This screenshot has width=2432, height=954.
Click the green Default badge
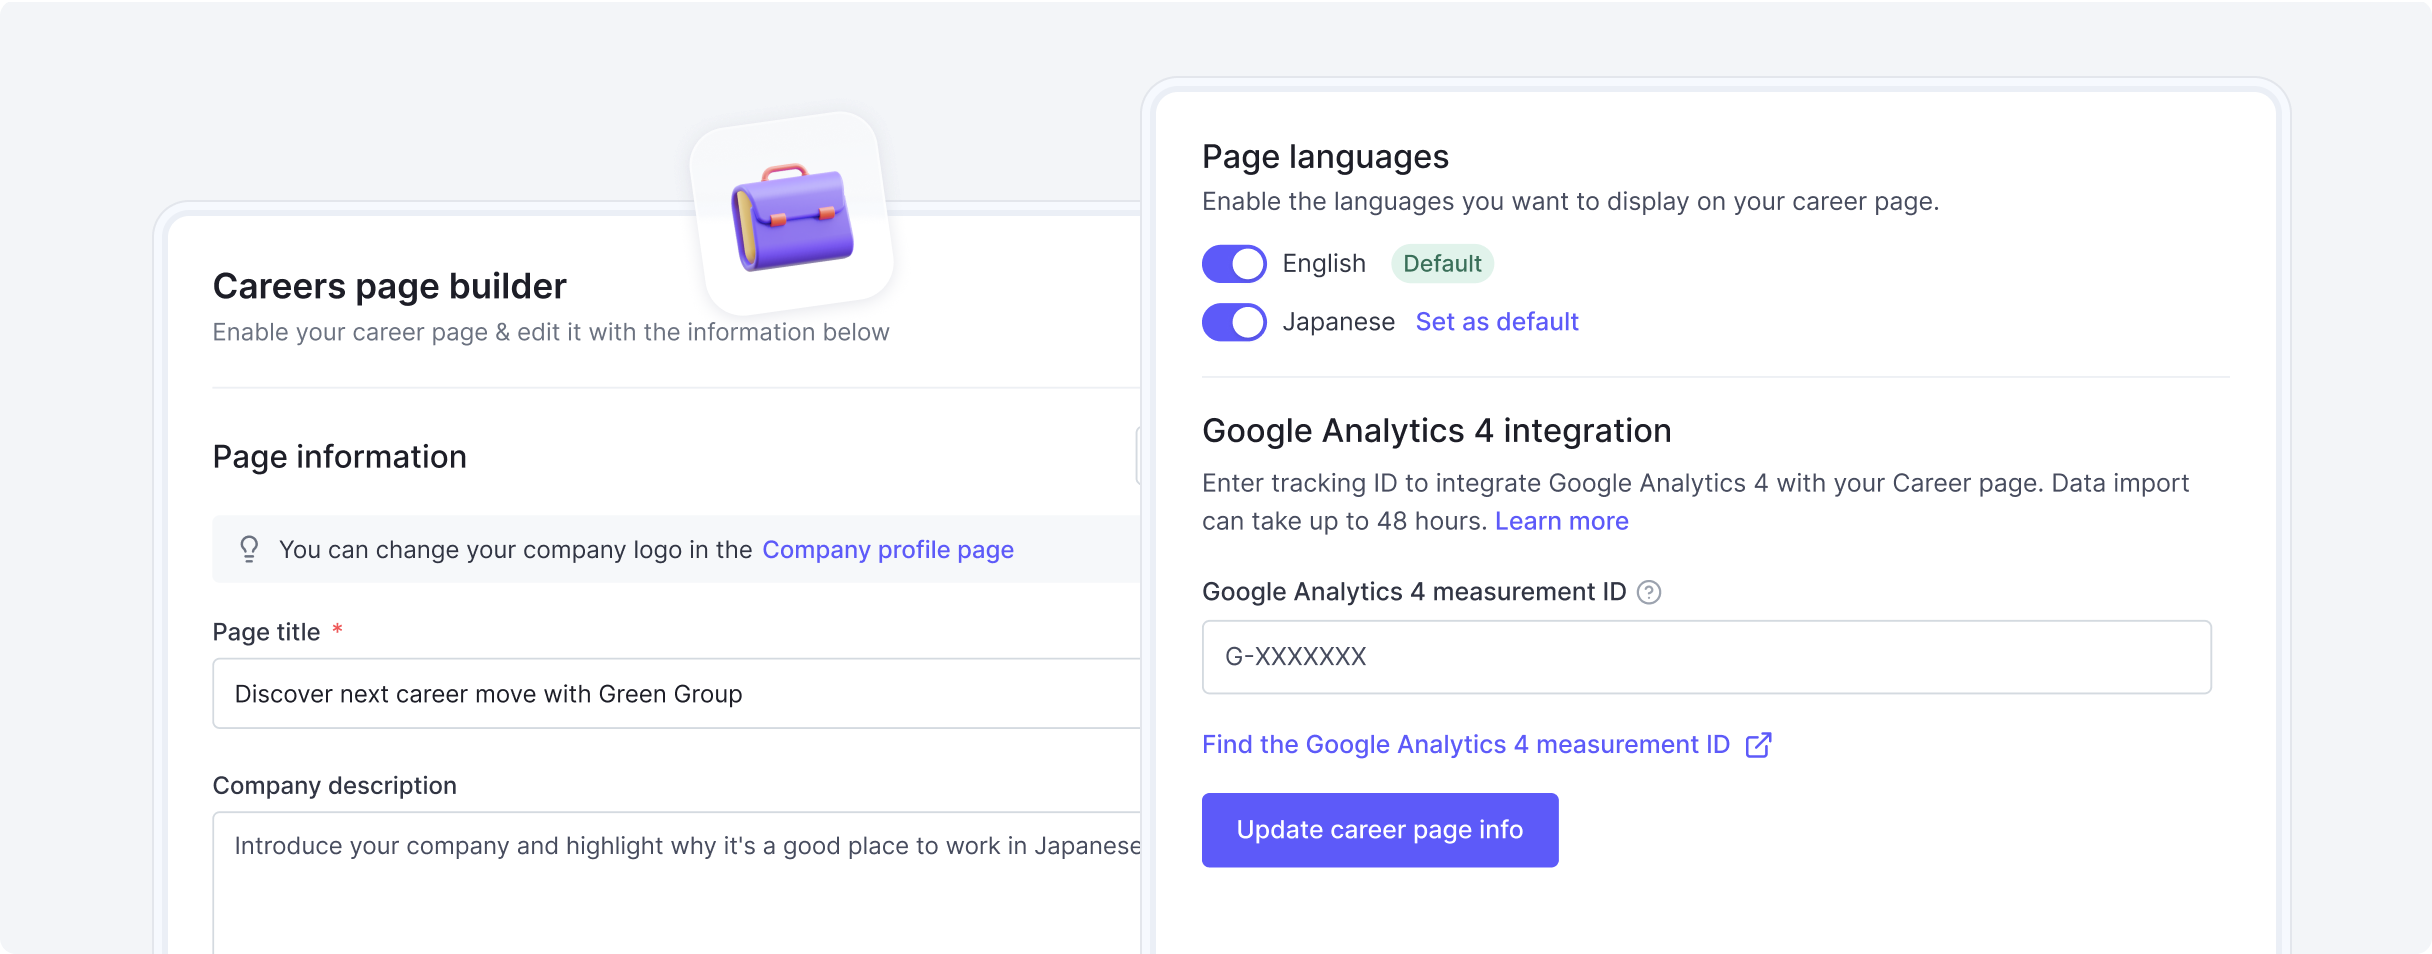[1442, 264]
